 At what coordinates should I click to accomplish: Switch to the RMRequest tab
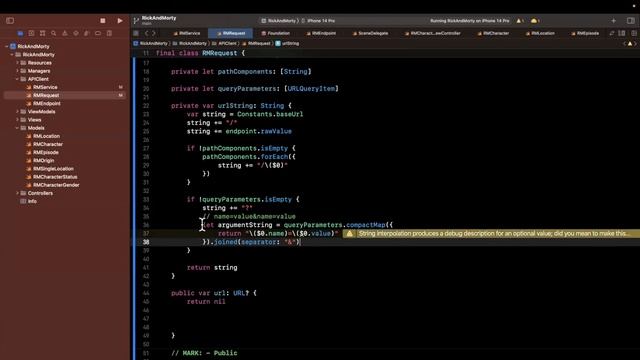coord(231,33)
